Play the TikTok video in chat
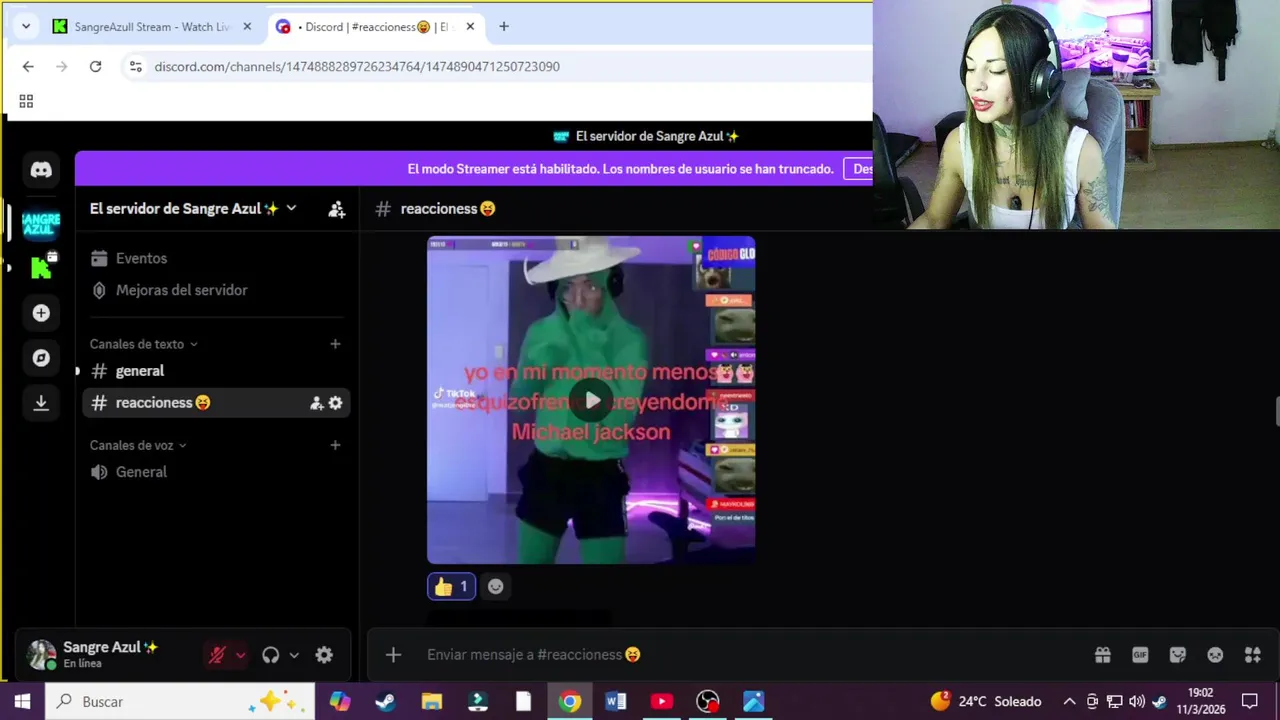This screenshot has width=1280, height=720. 592,401
